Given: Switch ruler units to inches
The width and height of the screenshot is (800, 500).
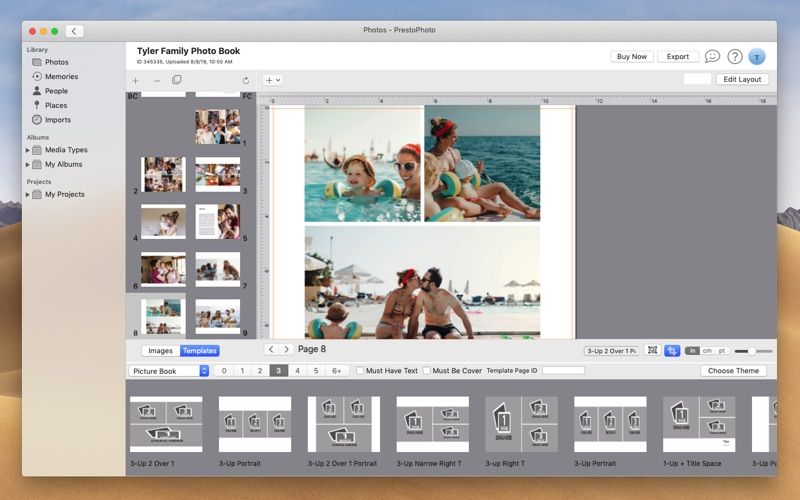Looking at the screenshot, I should (692, 351).
